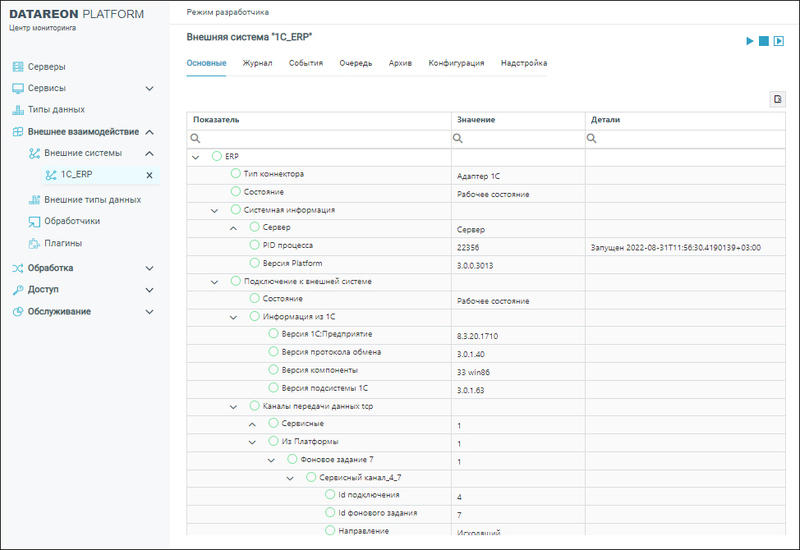Open Серверы in the sidebar
Screen dimensions: 800x550
[46, 67]
